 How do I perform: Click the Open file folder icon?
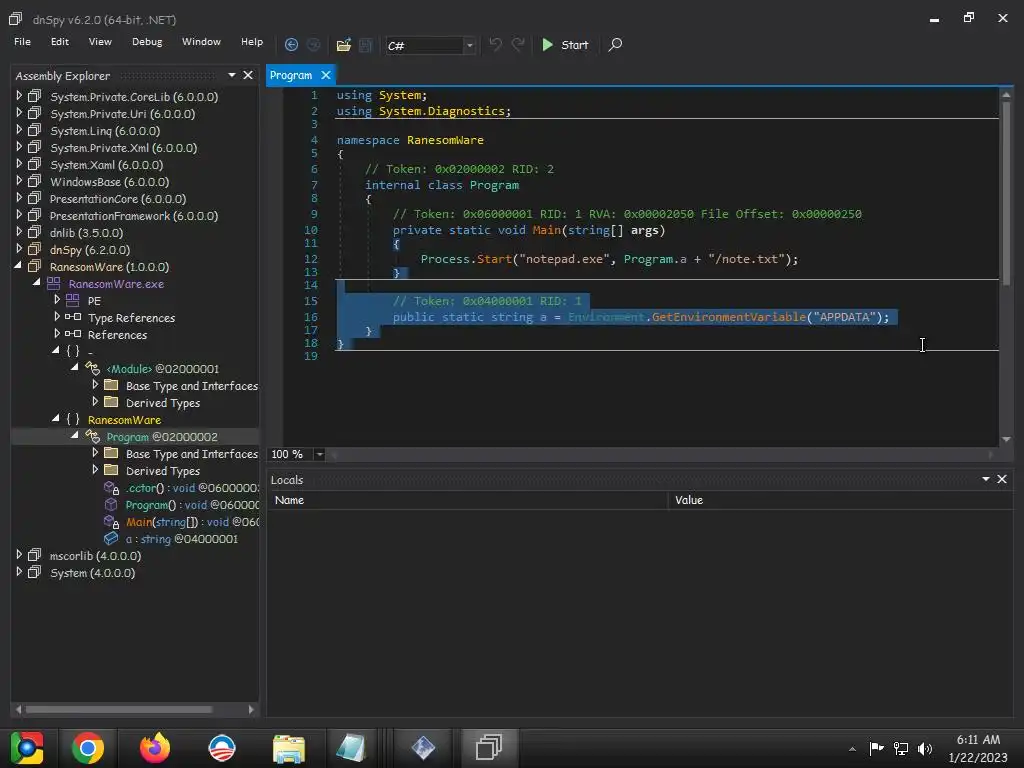click(343, 45)
